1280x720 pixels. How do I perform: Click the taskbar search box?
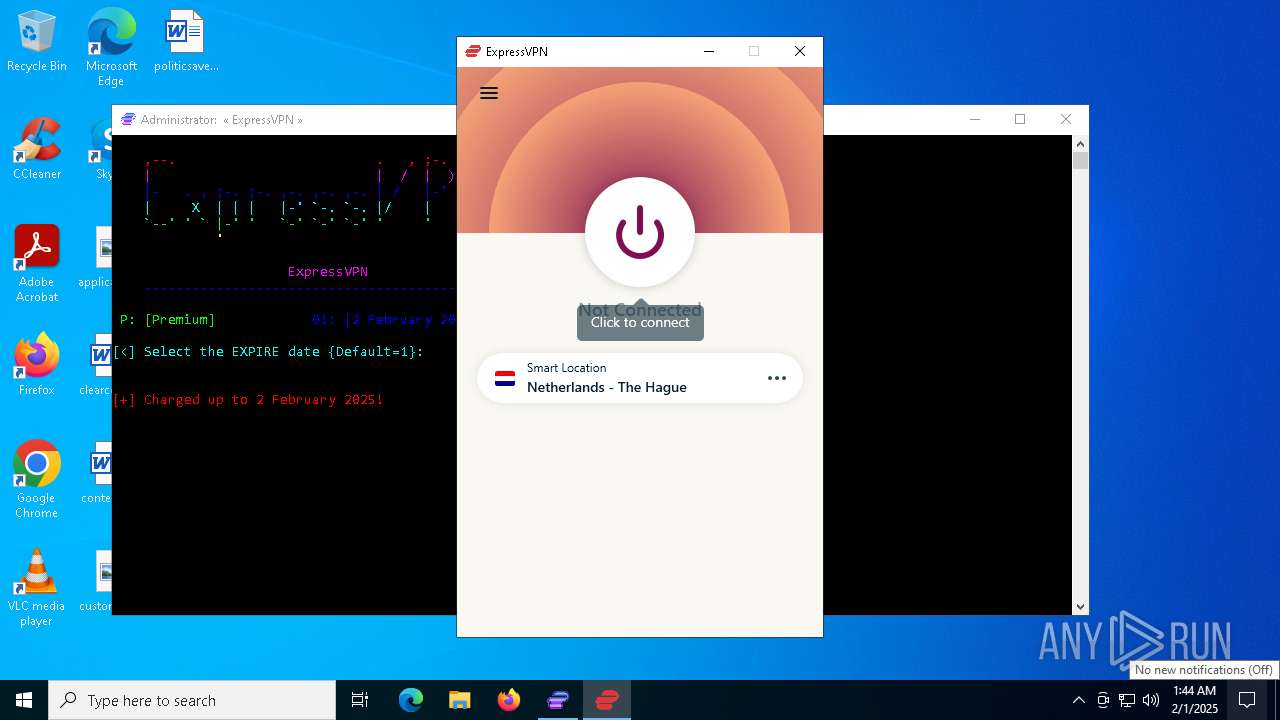click(x=192, y=700)
